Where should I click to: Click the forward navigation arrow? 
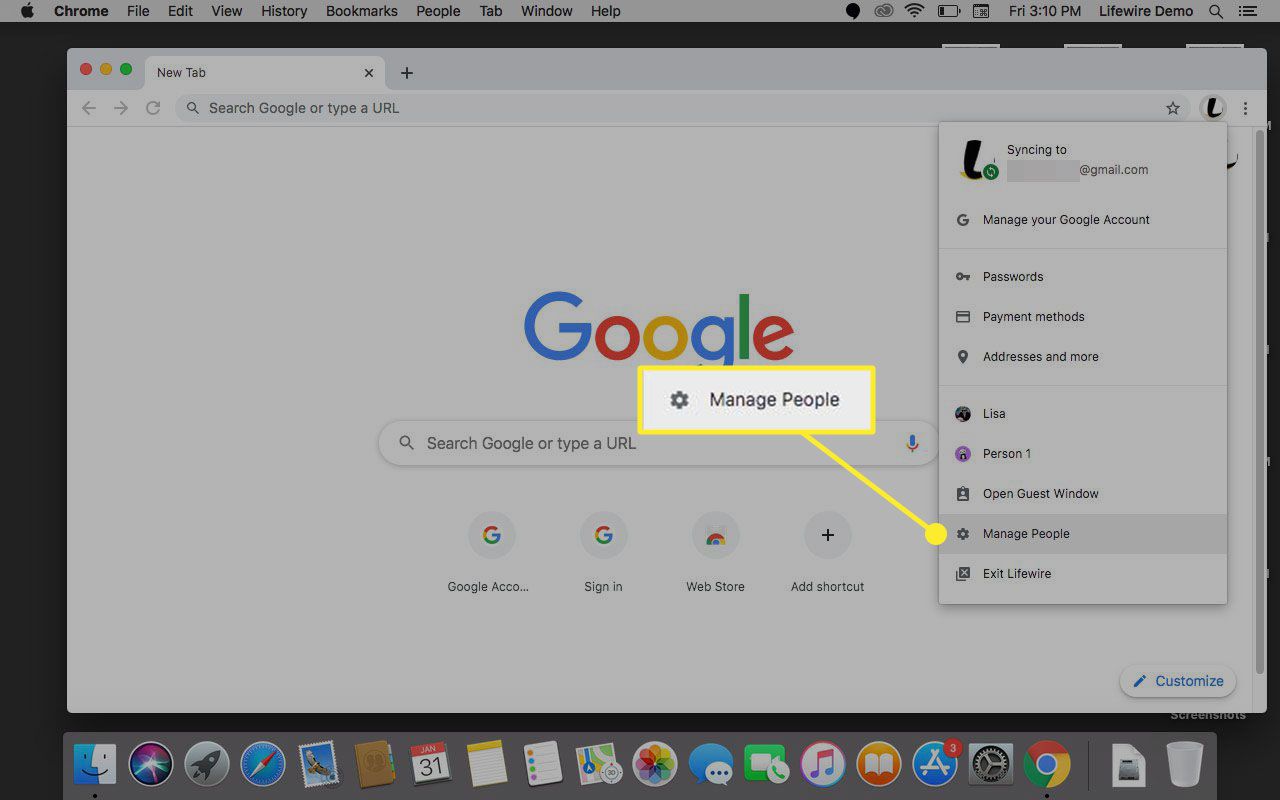[121, 108]
